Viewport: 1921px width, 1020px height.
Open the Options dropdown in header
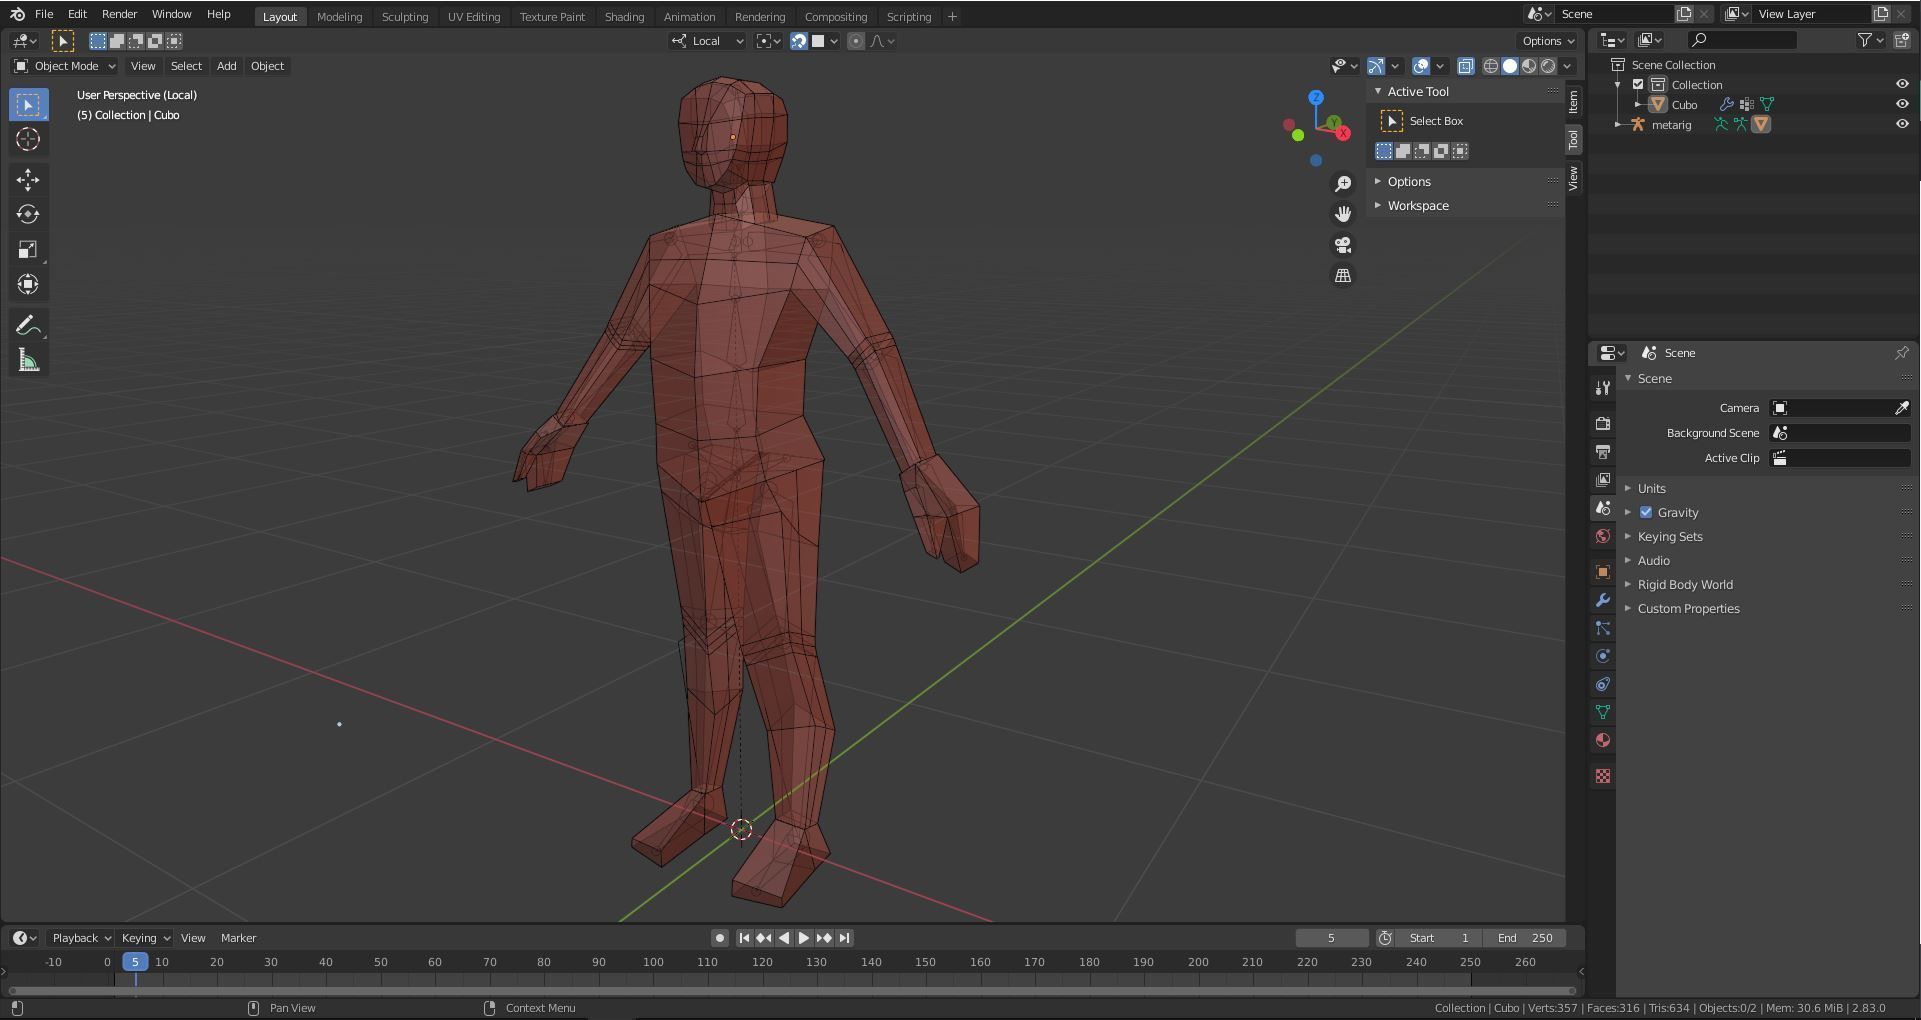click(1547, 41)
